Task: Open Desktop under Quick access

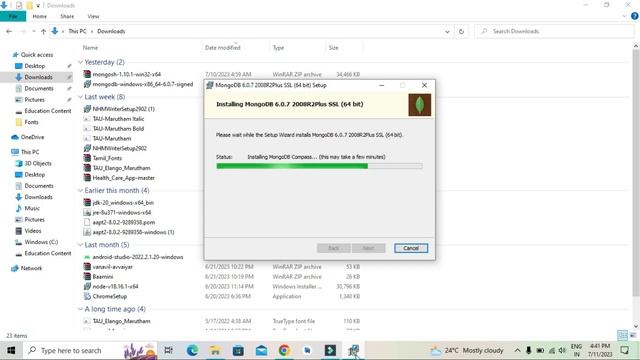Action: point(35,66)
